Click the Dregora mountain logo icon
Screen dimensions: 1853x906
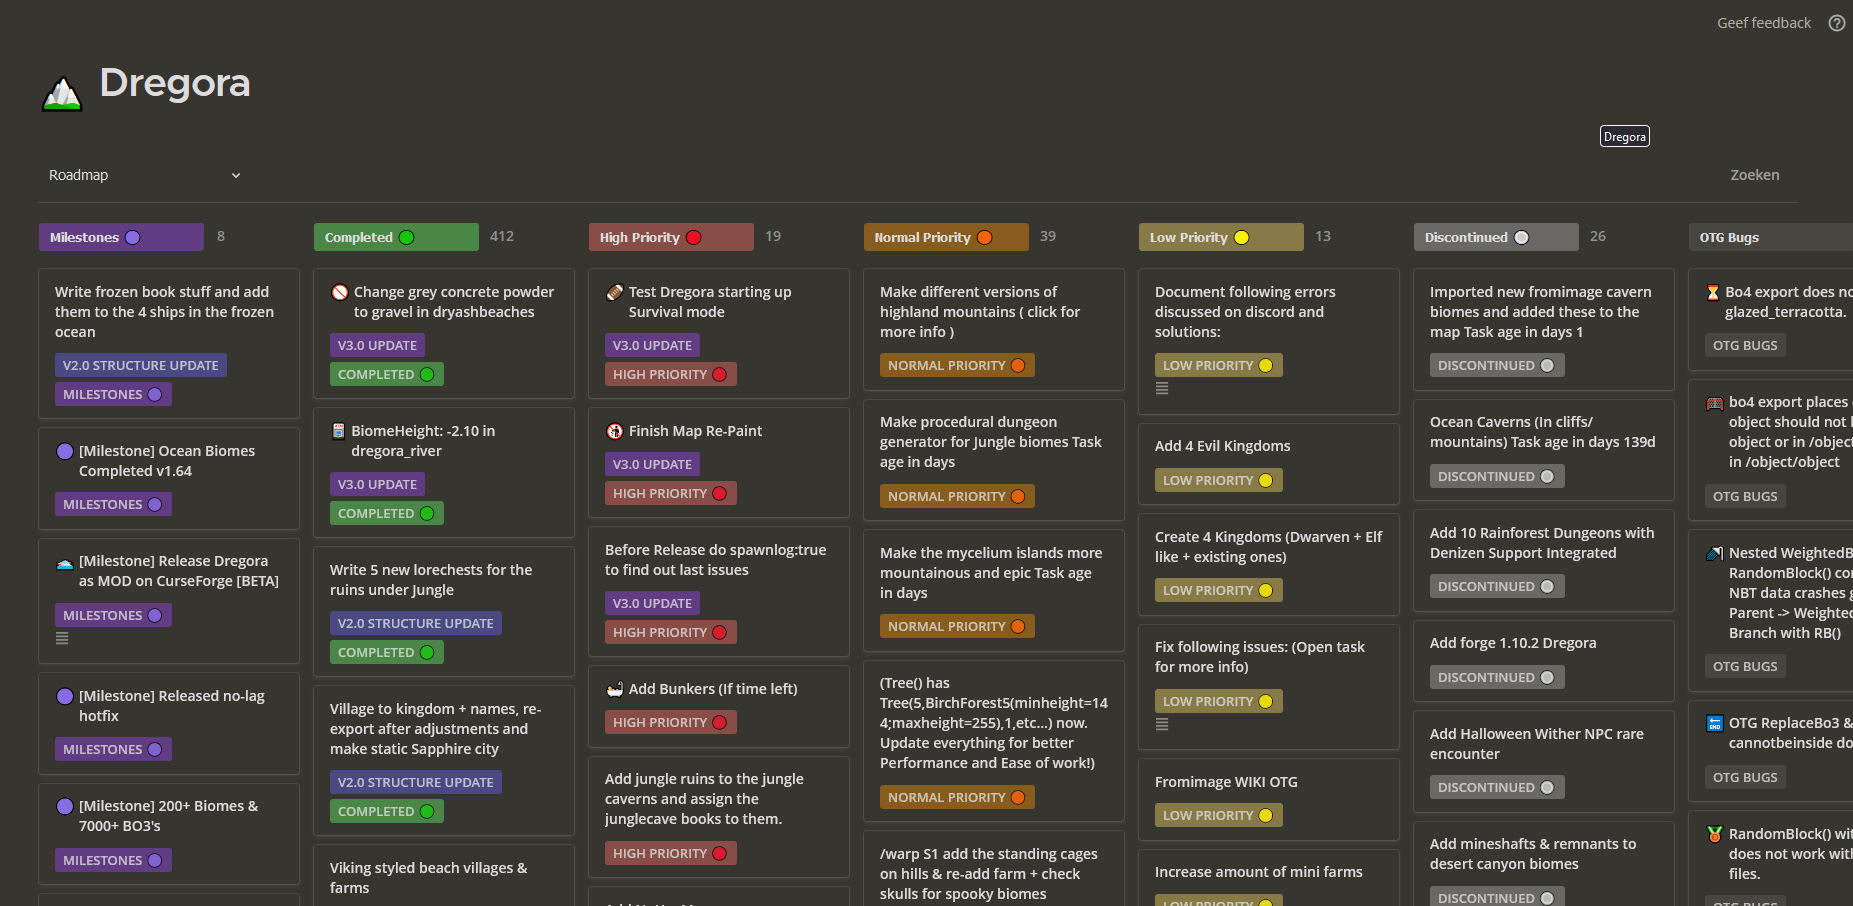[62, 93]
